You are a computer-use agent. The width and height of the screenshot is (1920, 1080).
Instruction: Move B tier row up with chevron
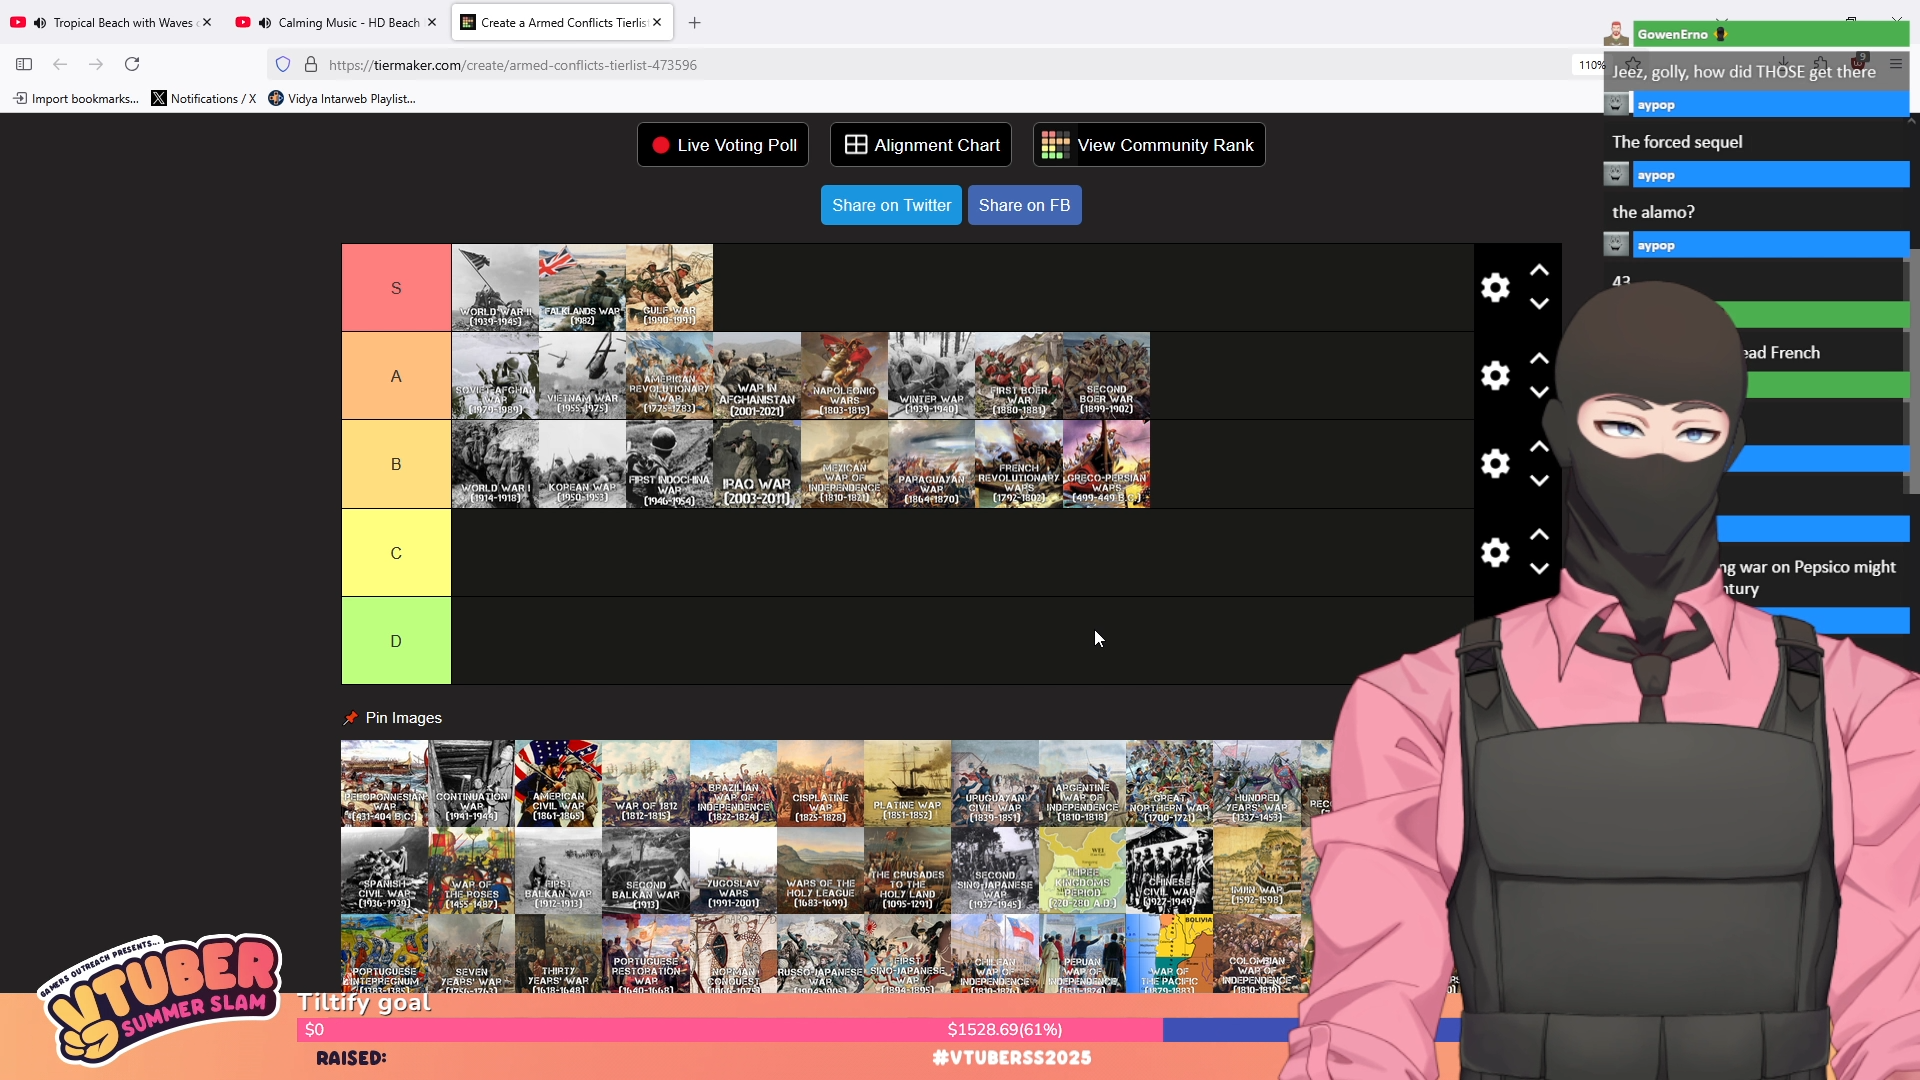click(x=1539, y=447)
